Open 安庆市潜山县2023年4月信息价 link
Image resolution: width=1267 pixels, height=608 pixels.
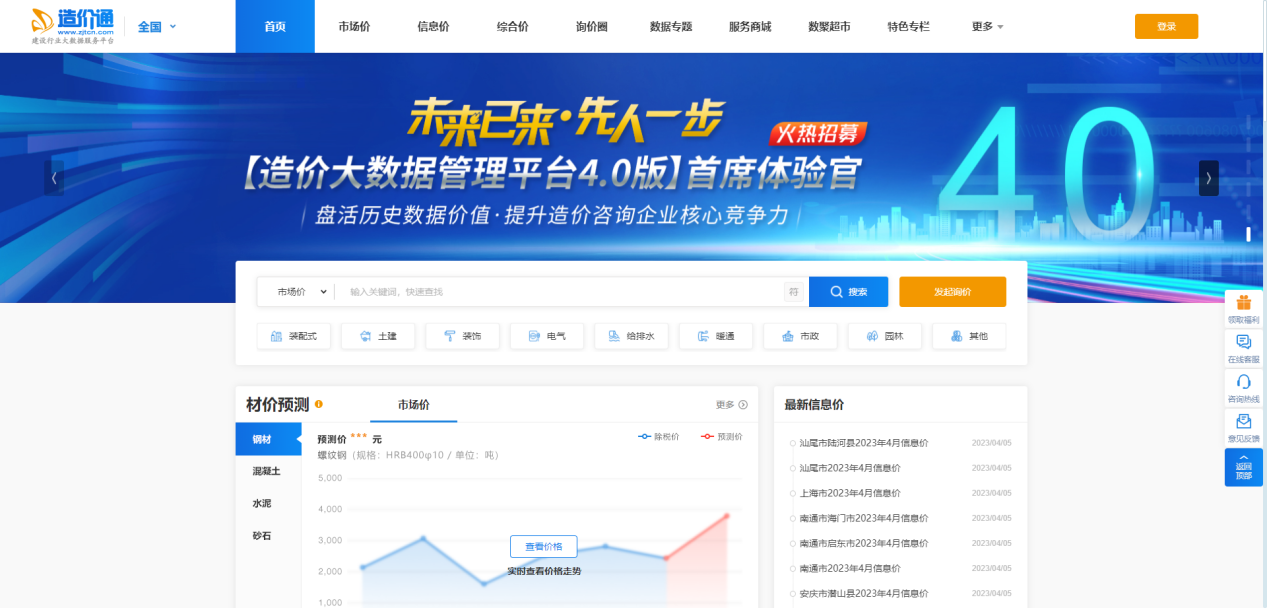863,593
